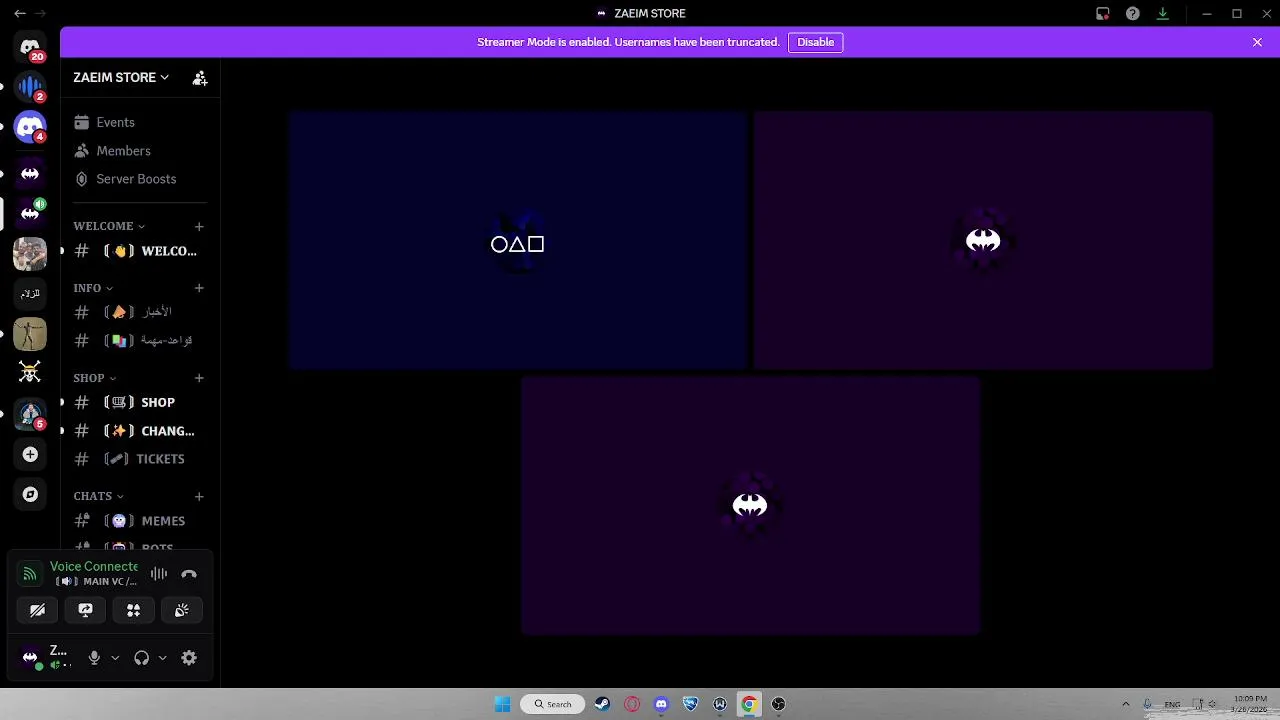Click noise suppression waveform icon
The image size is (1280, 720).
pos(159,574)
